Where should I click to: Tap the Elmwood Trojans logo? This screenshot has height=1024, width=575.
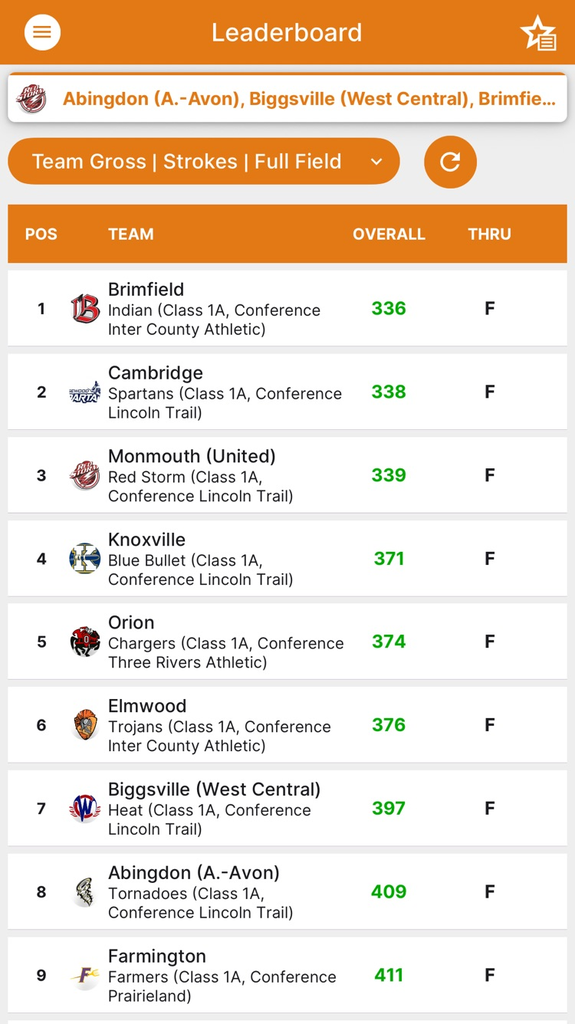(x=85, y=725)
